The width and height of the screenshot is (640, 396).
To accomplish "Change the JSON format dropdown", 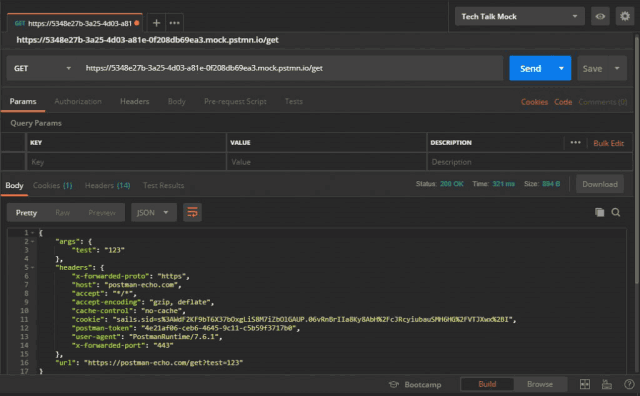I will tap(153, 212).
